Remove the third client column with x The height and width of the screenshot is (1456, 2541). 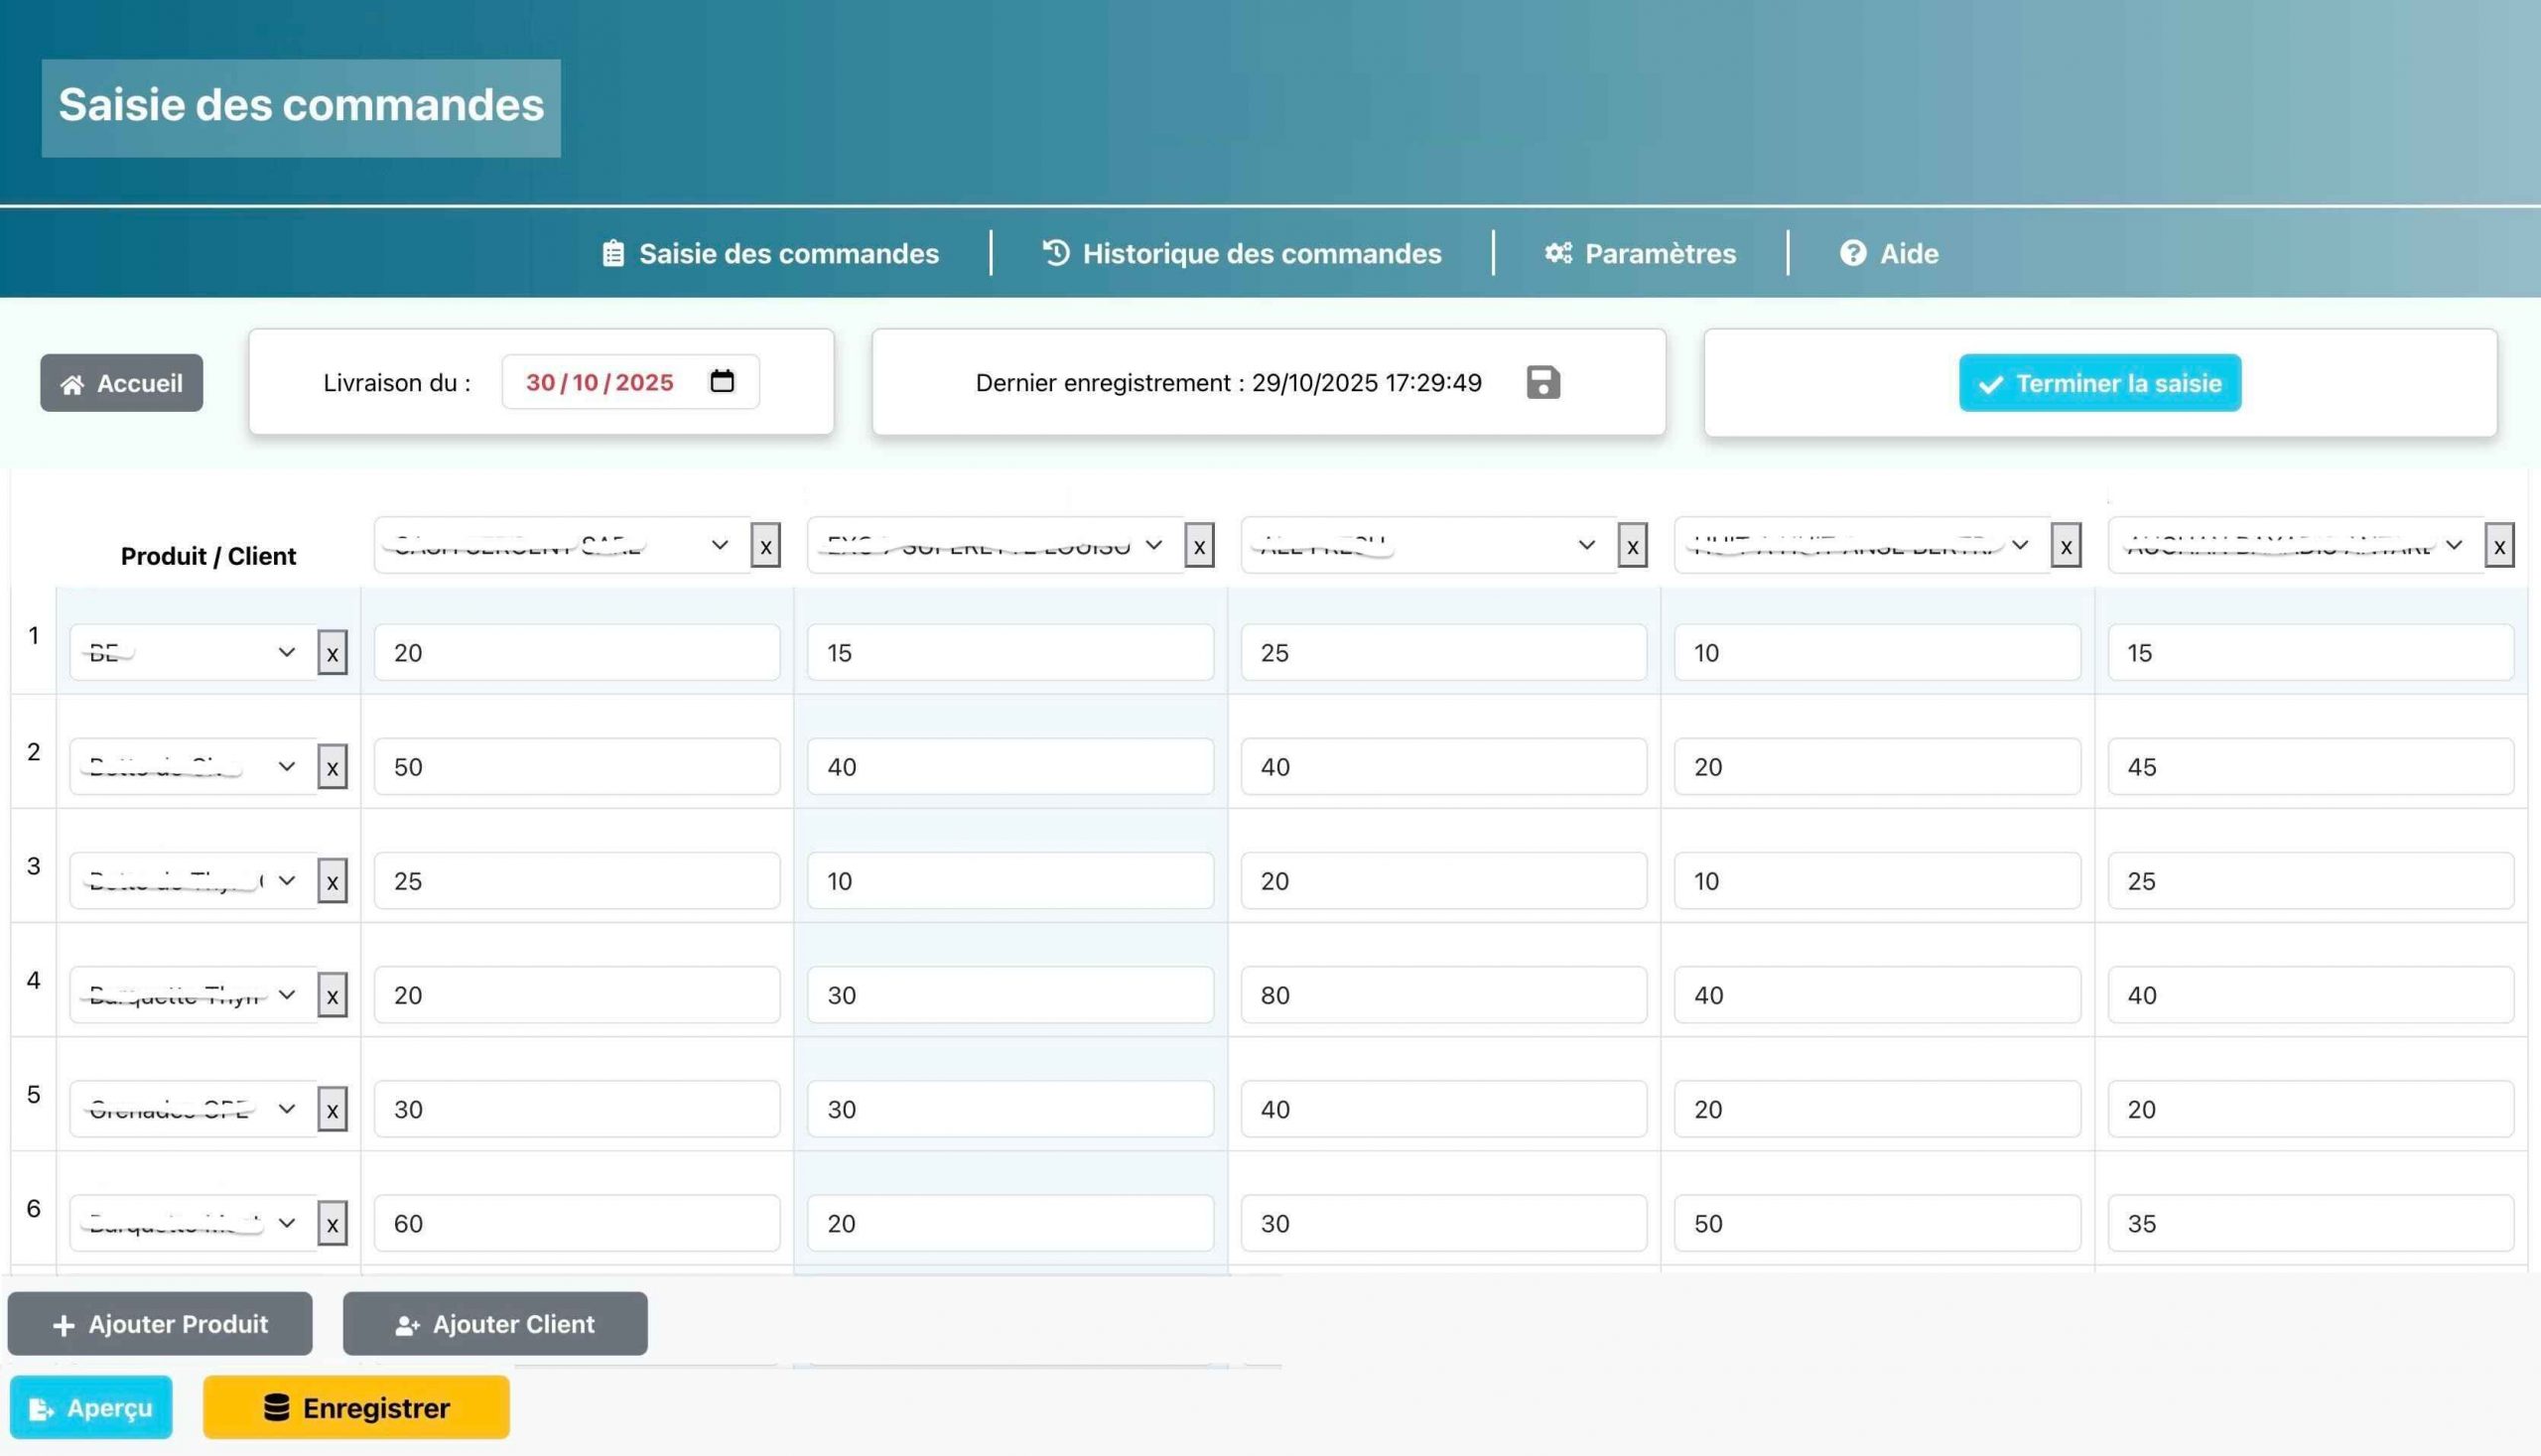pos(1632,546)
